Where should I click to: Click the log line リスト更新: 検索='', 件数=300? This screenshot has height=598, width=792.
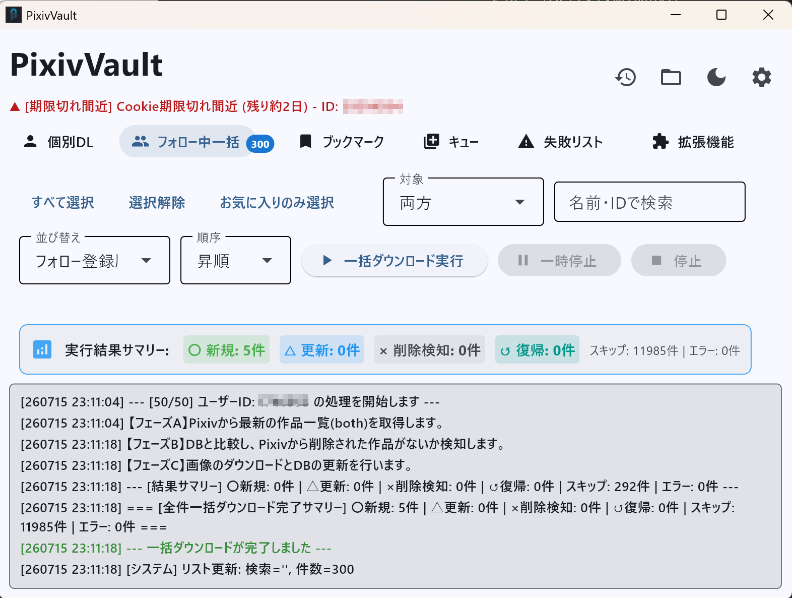click(187, 569)
